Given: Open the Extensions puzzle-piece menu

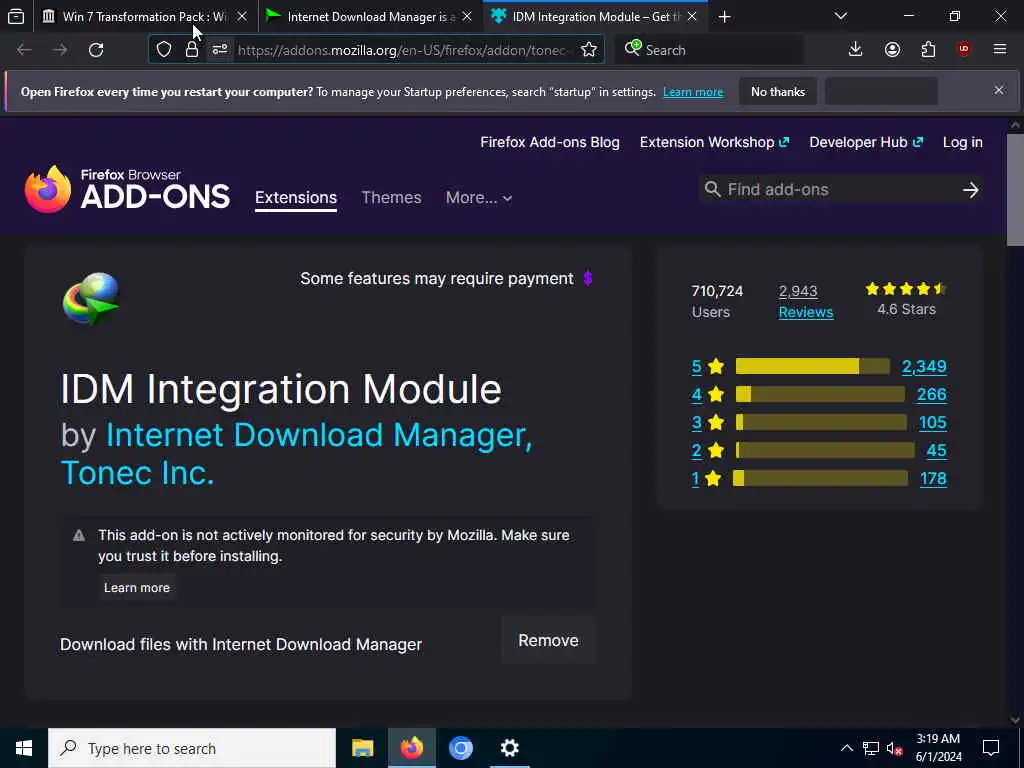Looking at the screenshot, I should 928,50.
